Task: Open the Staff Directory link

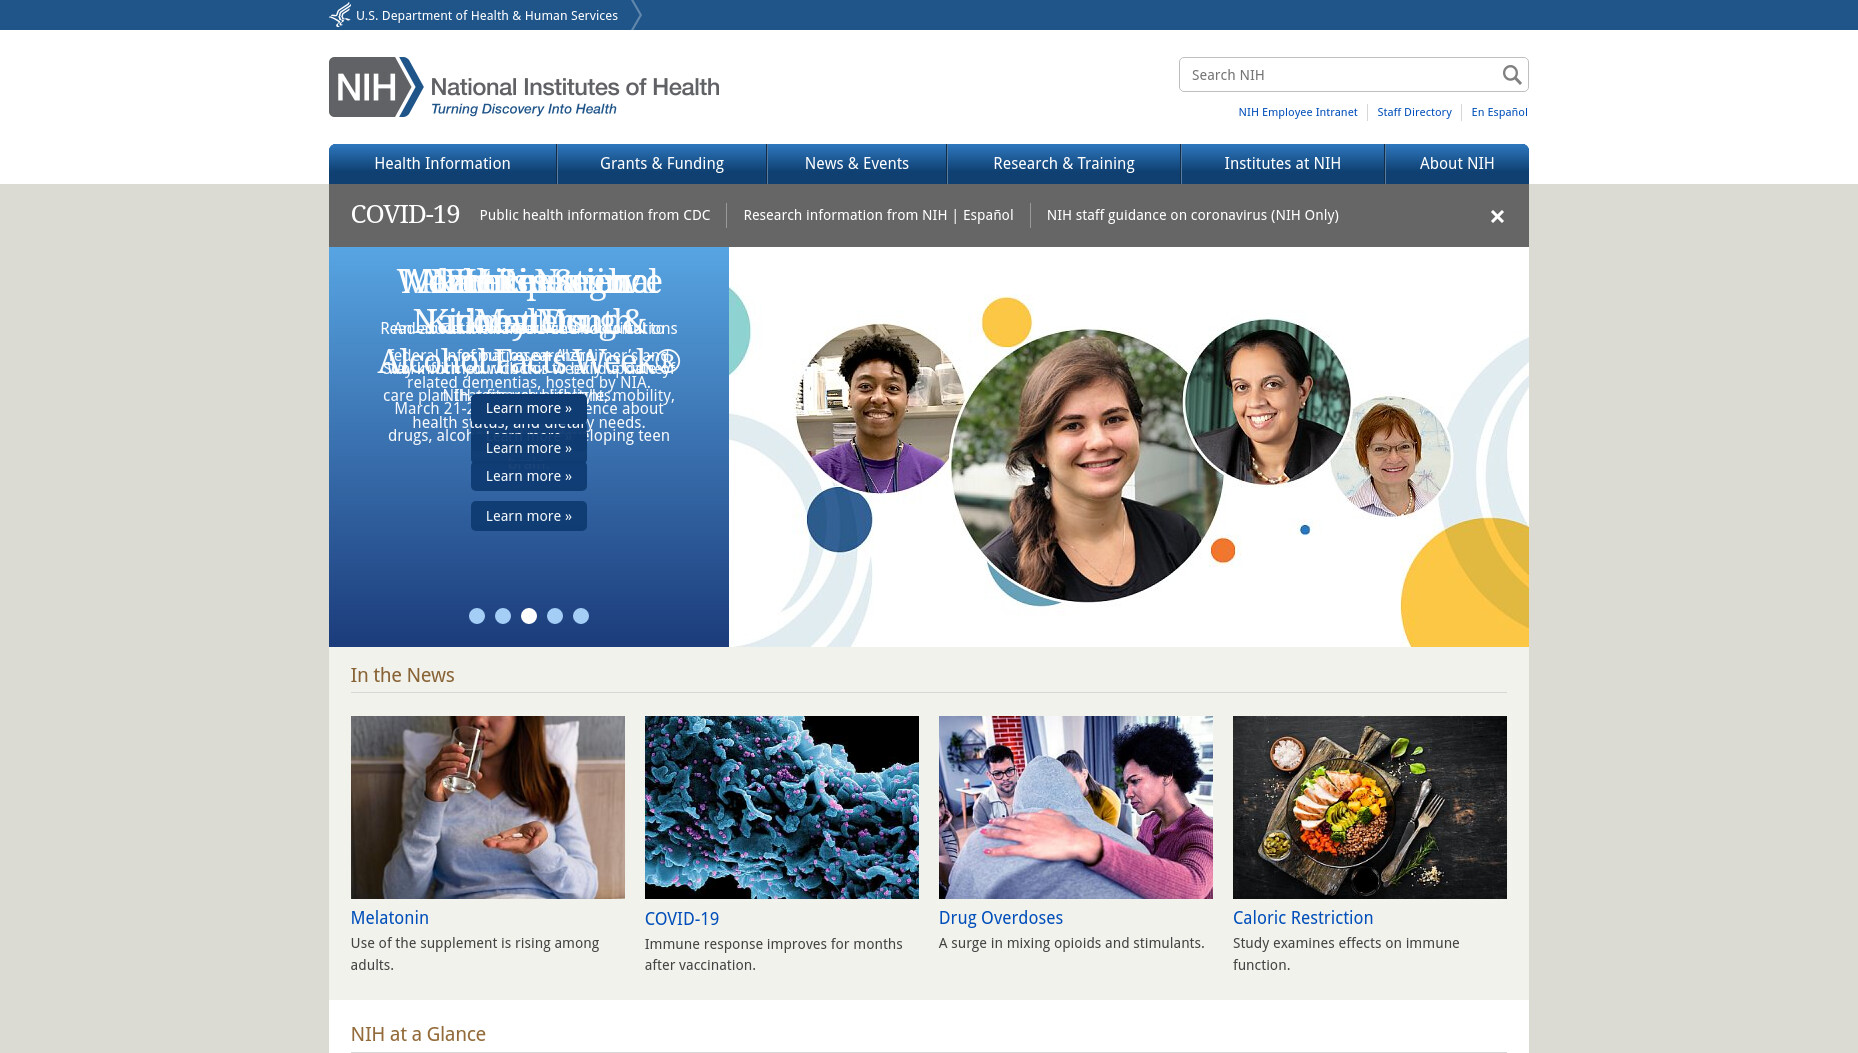Action: click(x=1414, y=112)
